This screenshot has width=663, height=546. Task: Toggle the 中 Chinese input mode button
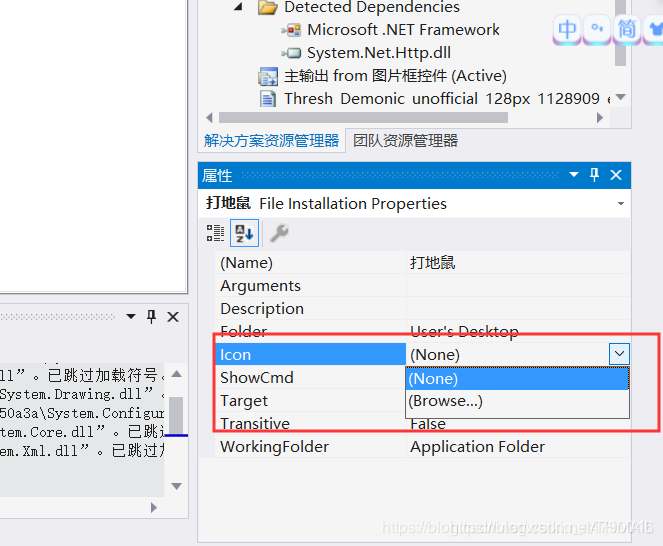point(567,29)
